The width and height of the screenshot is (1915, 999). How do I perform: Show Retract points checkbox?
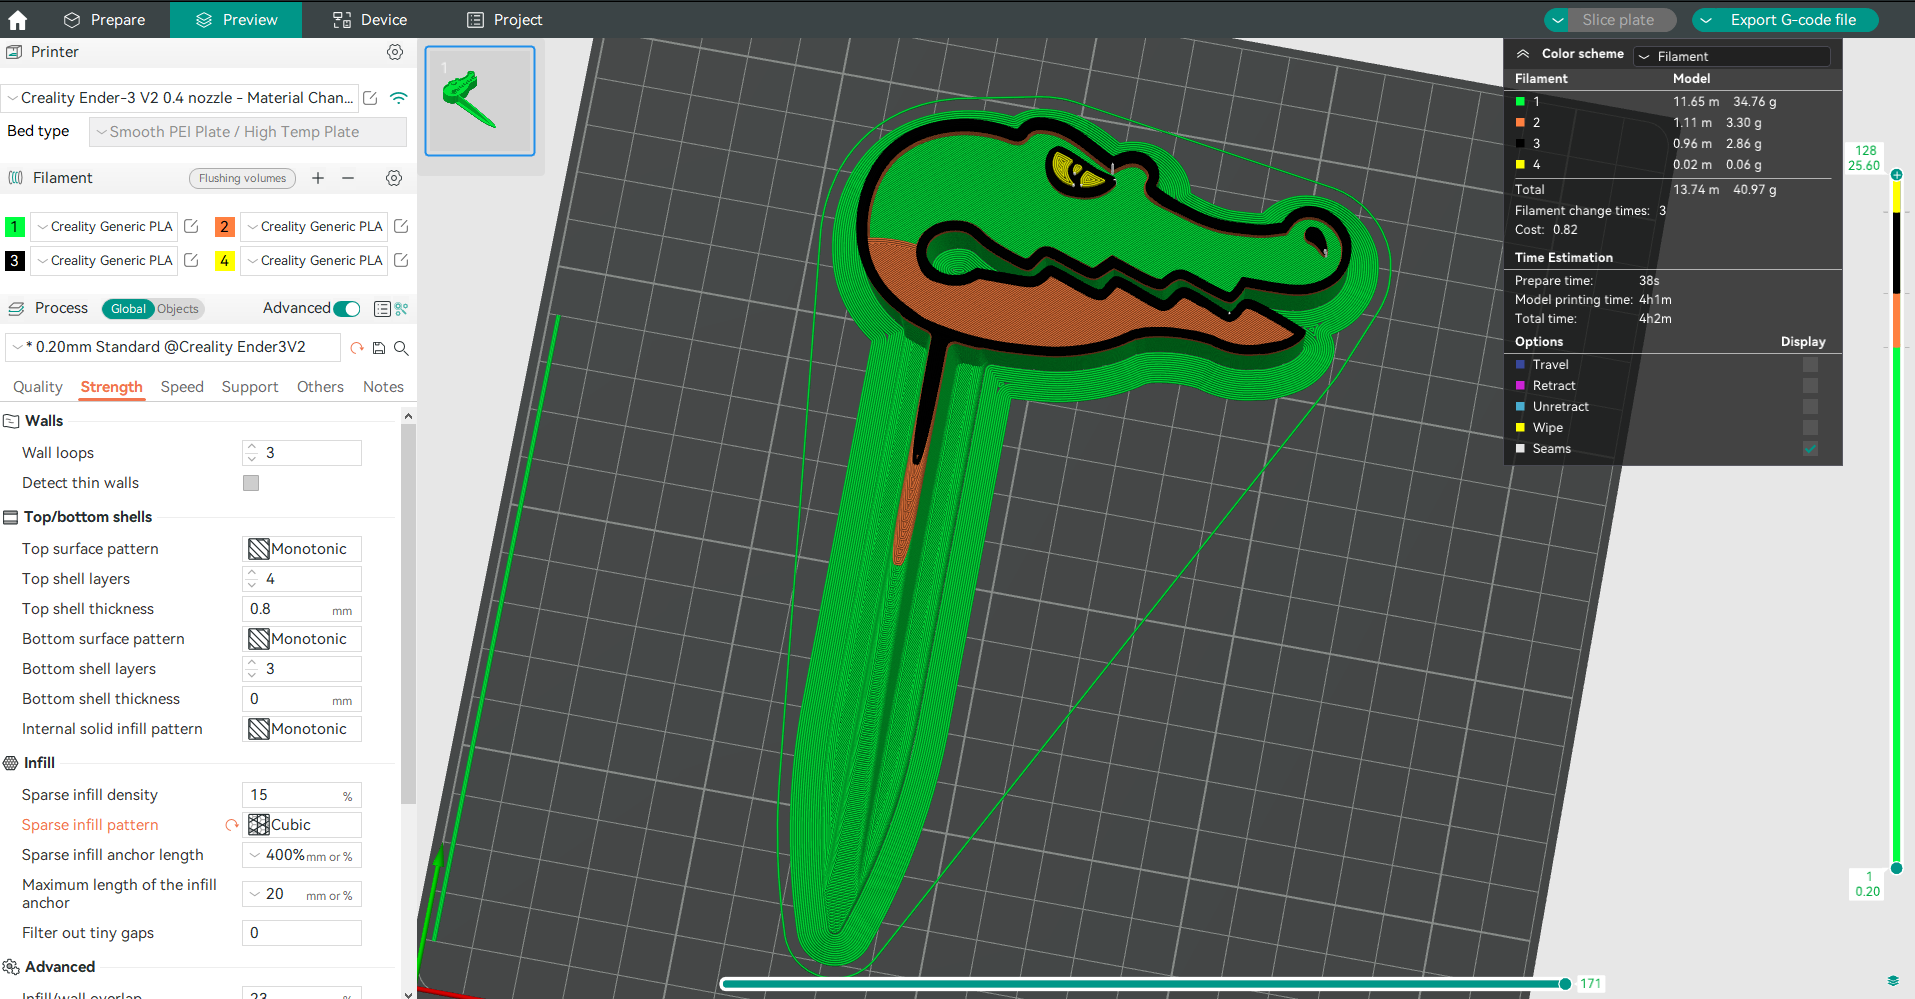coord(1810,386)
